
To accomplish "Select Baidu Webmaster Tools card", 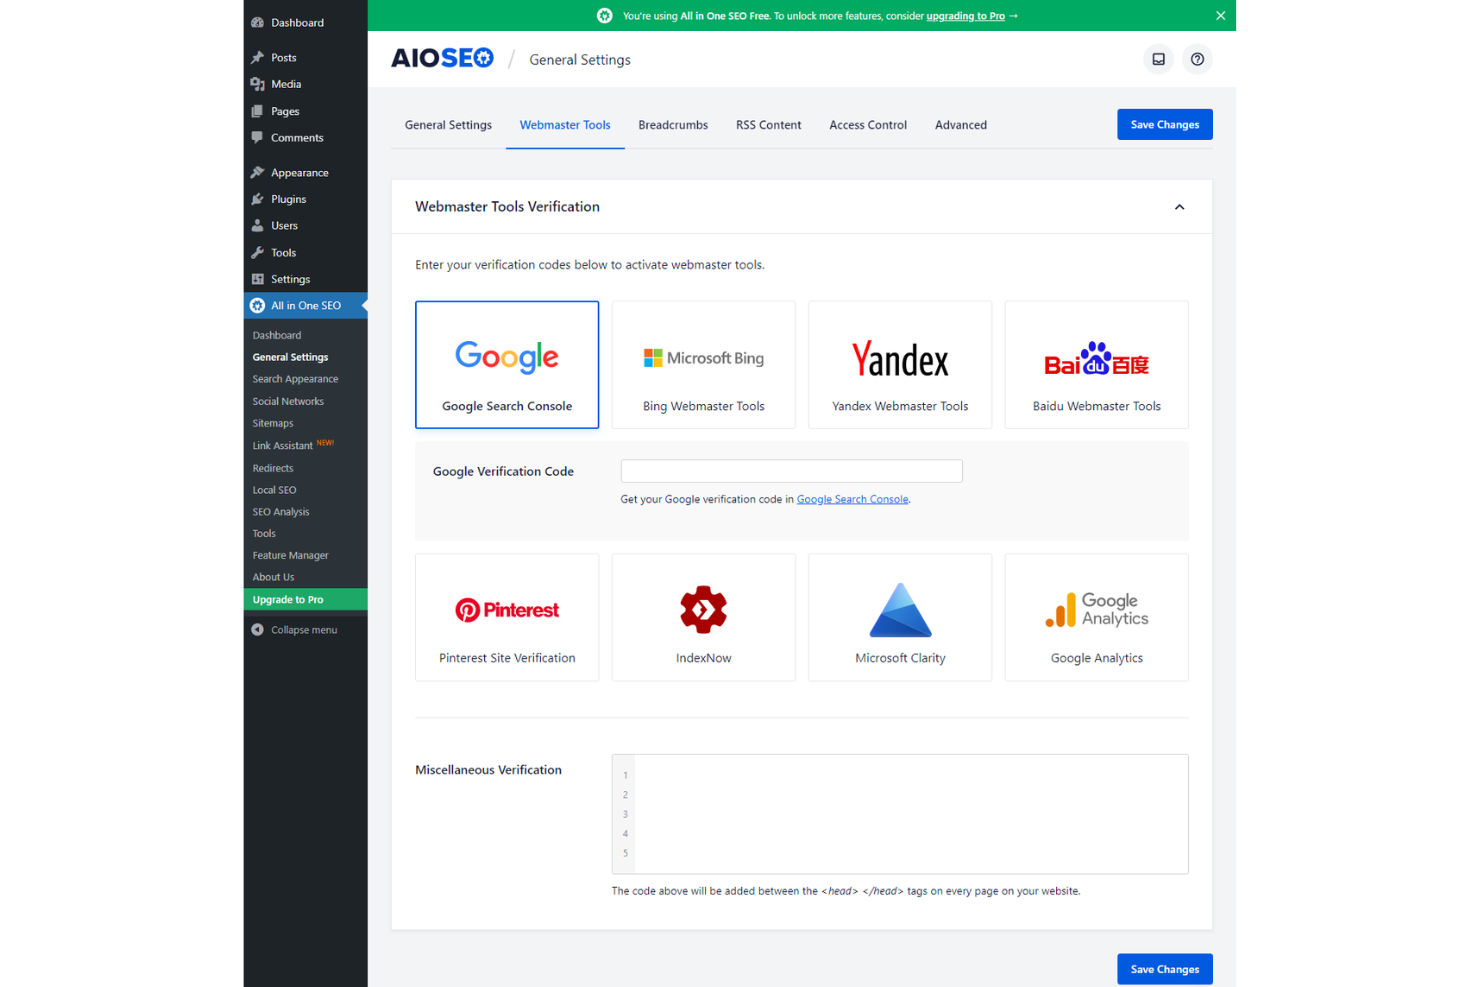I will 1096,364.
